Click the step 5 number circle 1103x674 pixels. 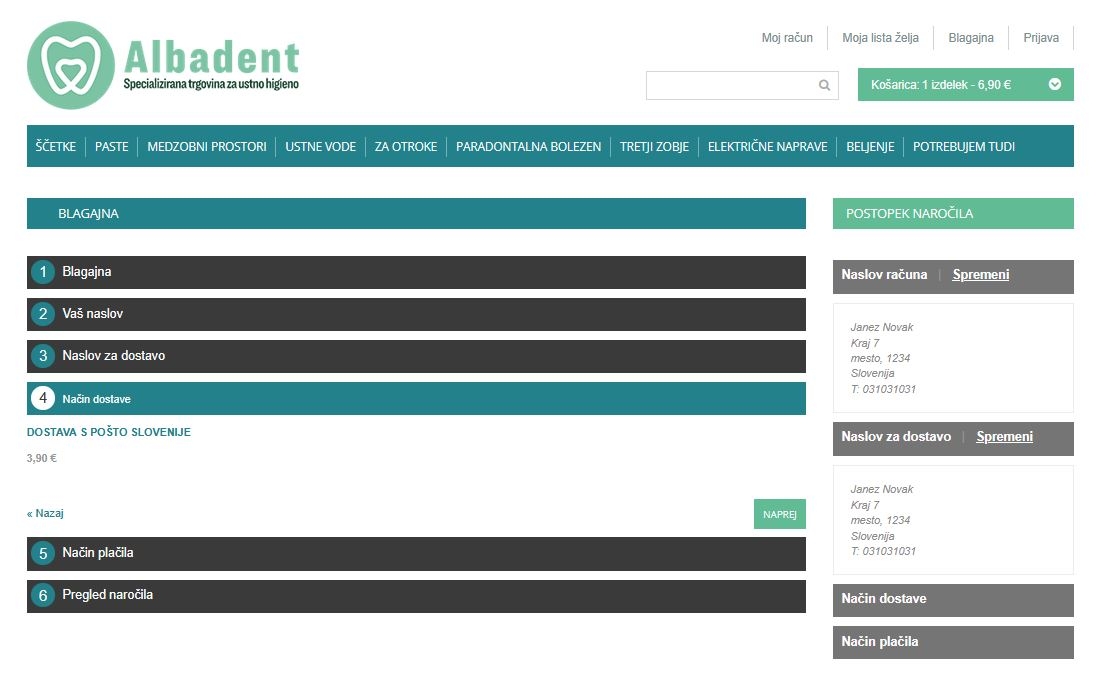tap(43, 553)
